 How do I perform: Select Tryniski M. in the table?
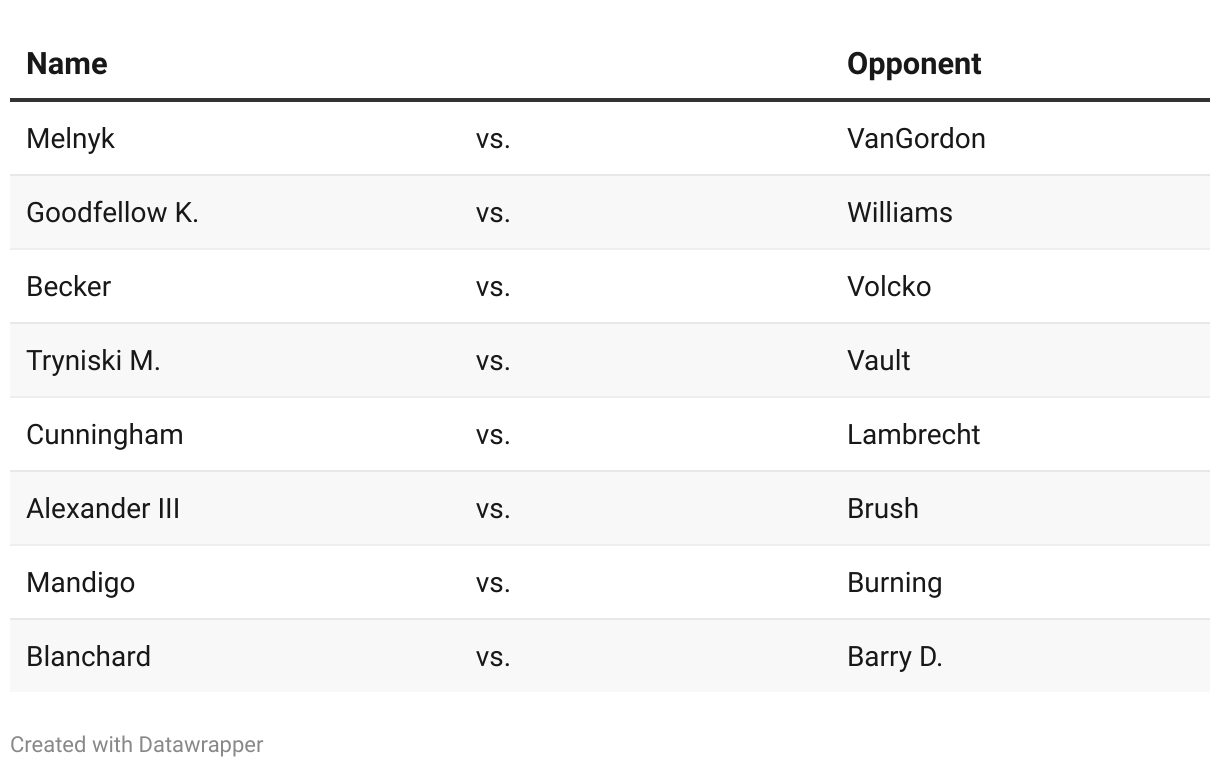pyautogui.click(x=93, y=360)
